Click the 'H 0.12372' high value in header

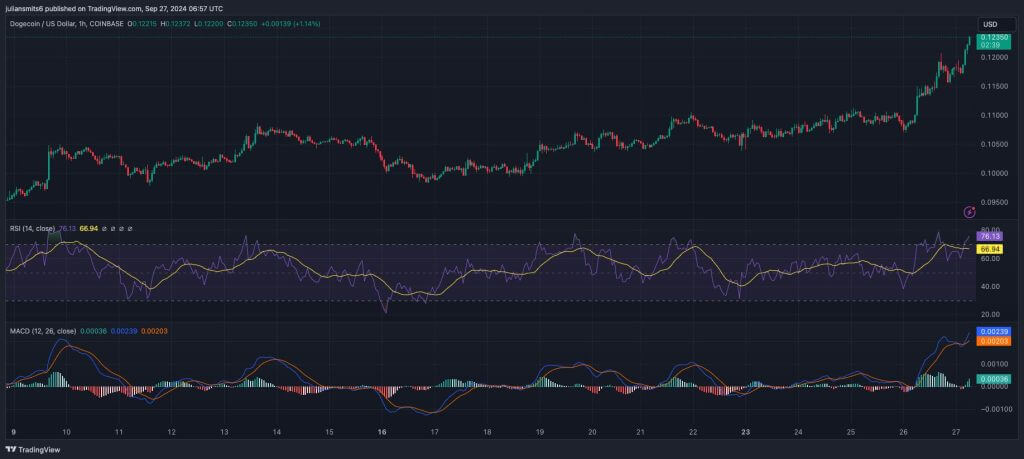coord(175,24)
